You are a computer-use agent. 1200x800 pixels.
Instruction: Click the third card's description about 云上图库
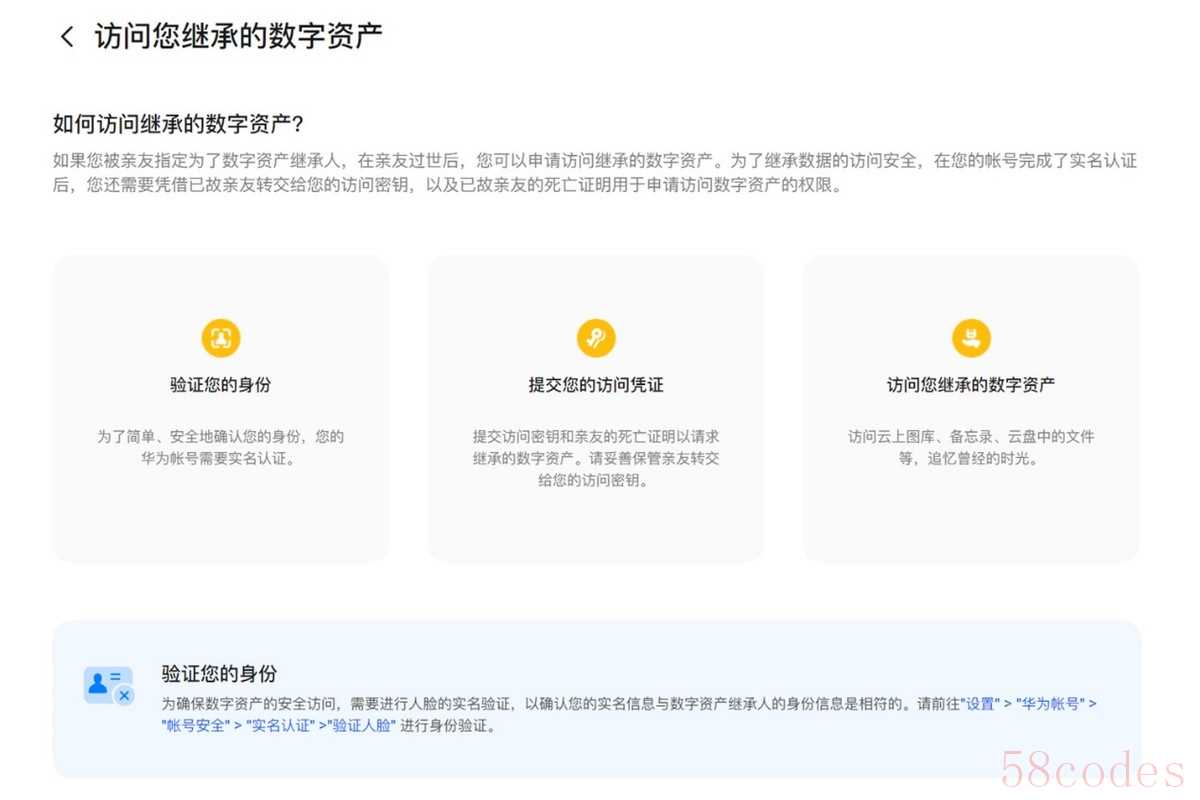[x=970, y=448]
